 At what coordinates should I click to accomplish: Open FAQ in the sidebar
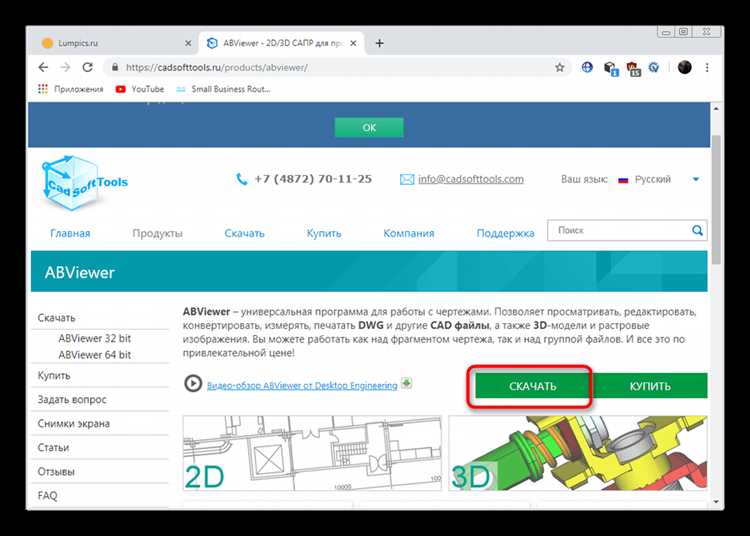point(47,496)
